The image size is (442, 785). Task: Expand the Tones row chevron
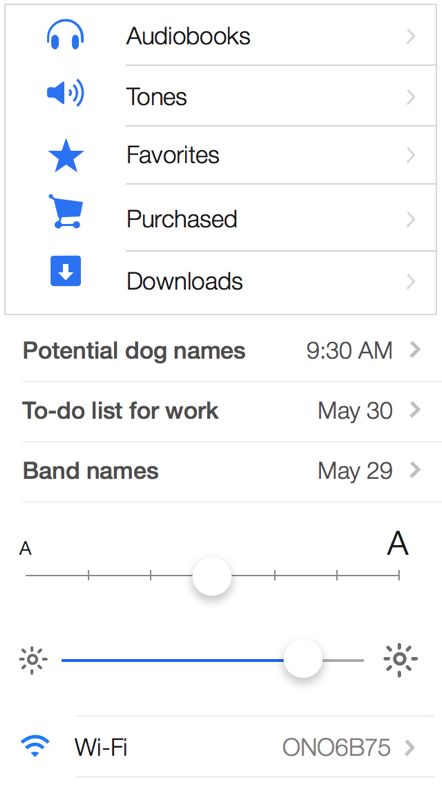click(411, 97)
